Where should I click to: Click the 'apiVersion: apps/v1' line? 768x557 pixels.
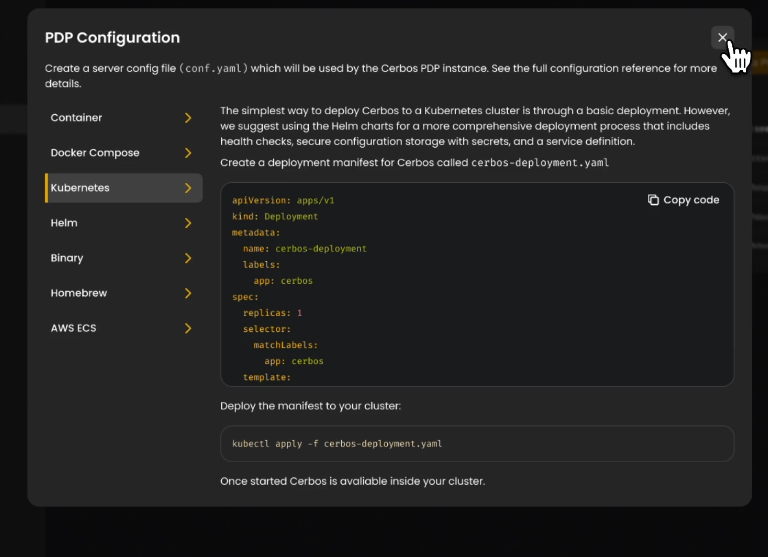283,200
